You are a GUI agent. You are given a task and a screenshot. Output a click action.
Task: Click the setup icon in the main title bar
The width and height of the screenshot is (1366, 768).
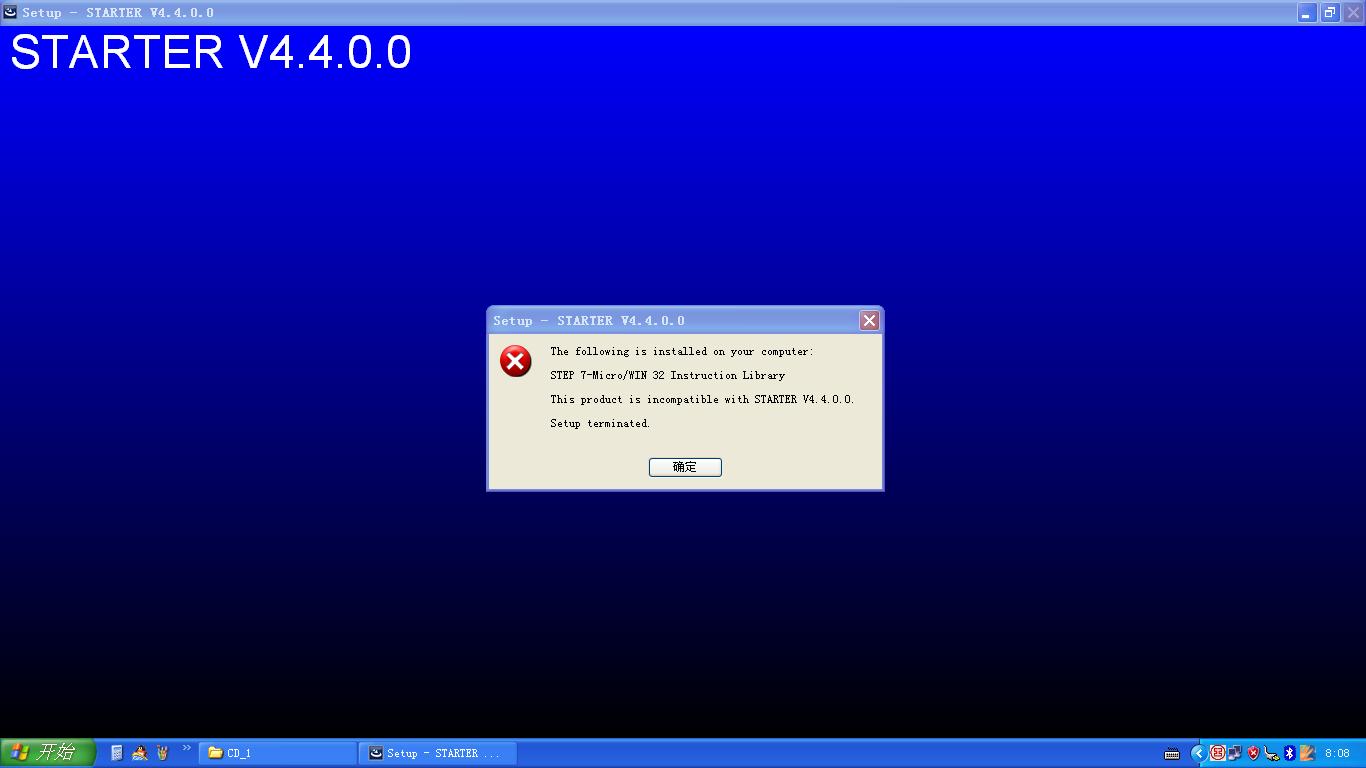point(11,13)
